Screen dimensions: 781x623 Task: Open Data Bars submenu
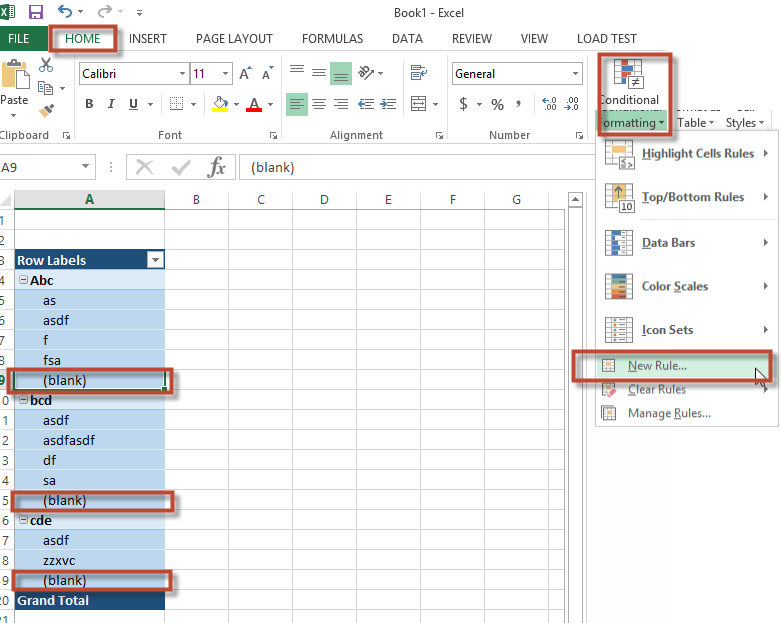(687, 243)
